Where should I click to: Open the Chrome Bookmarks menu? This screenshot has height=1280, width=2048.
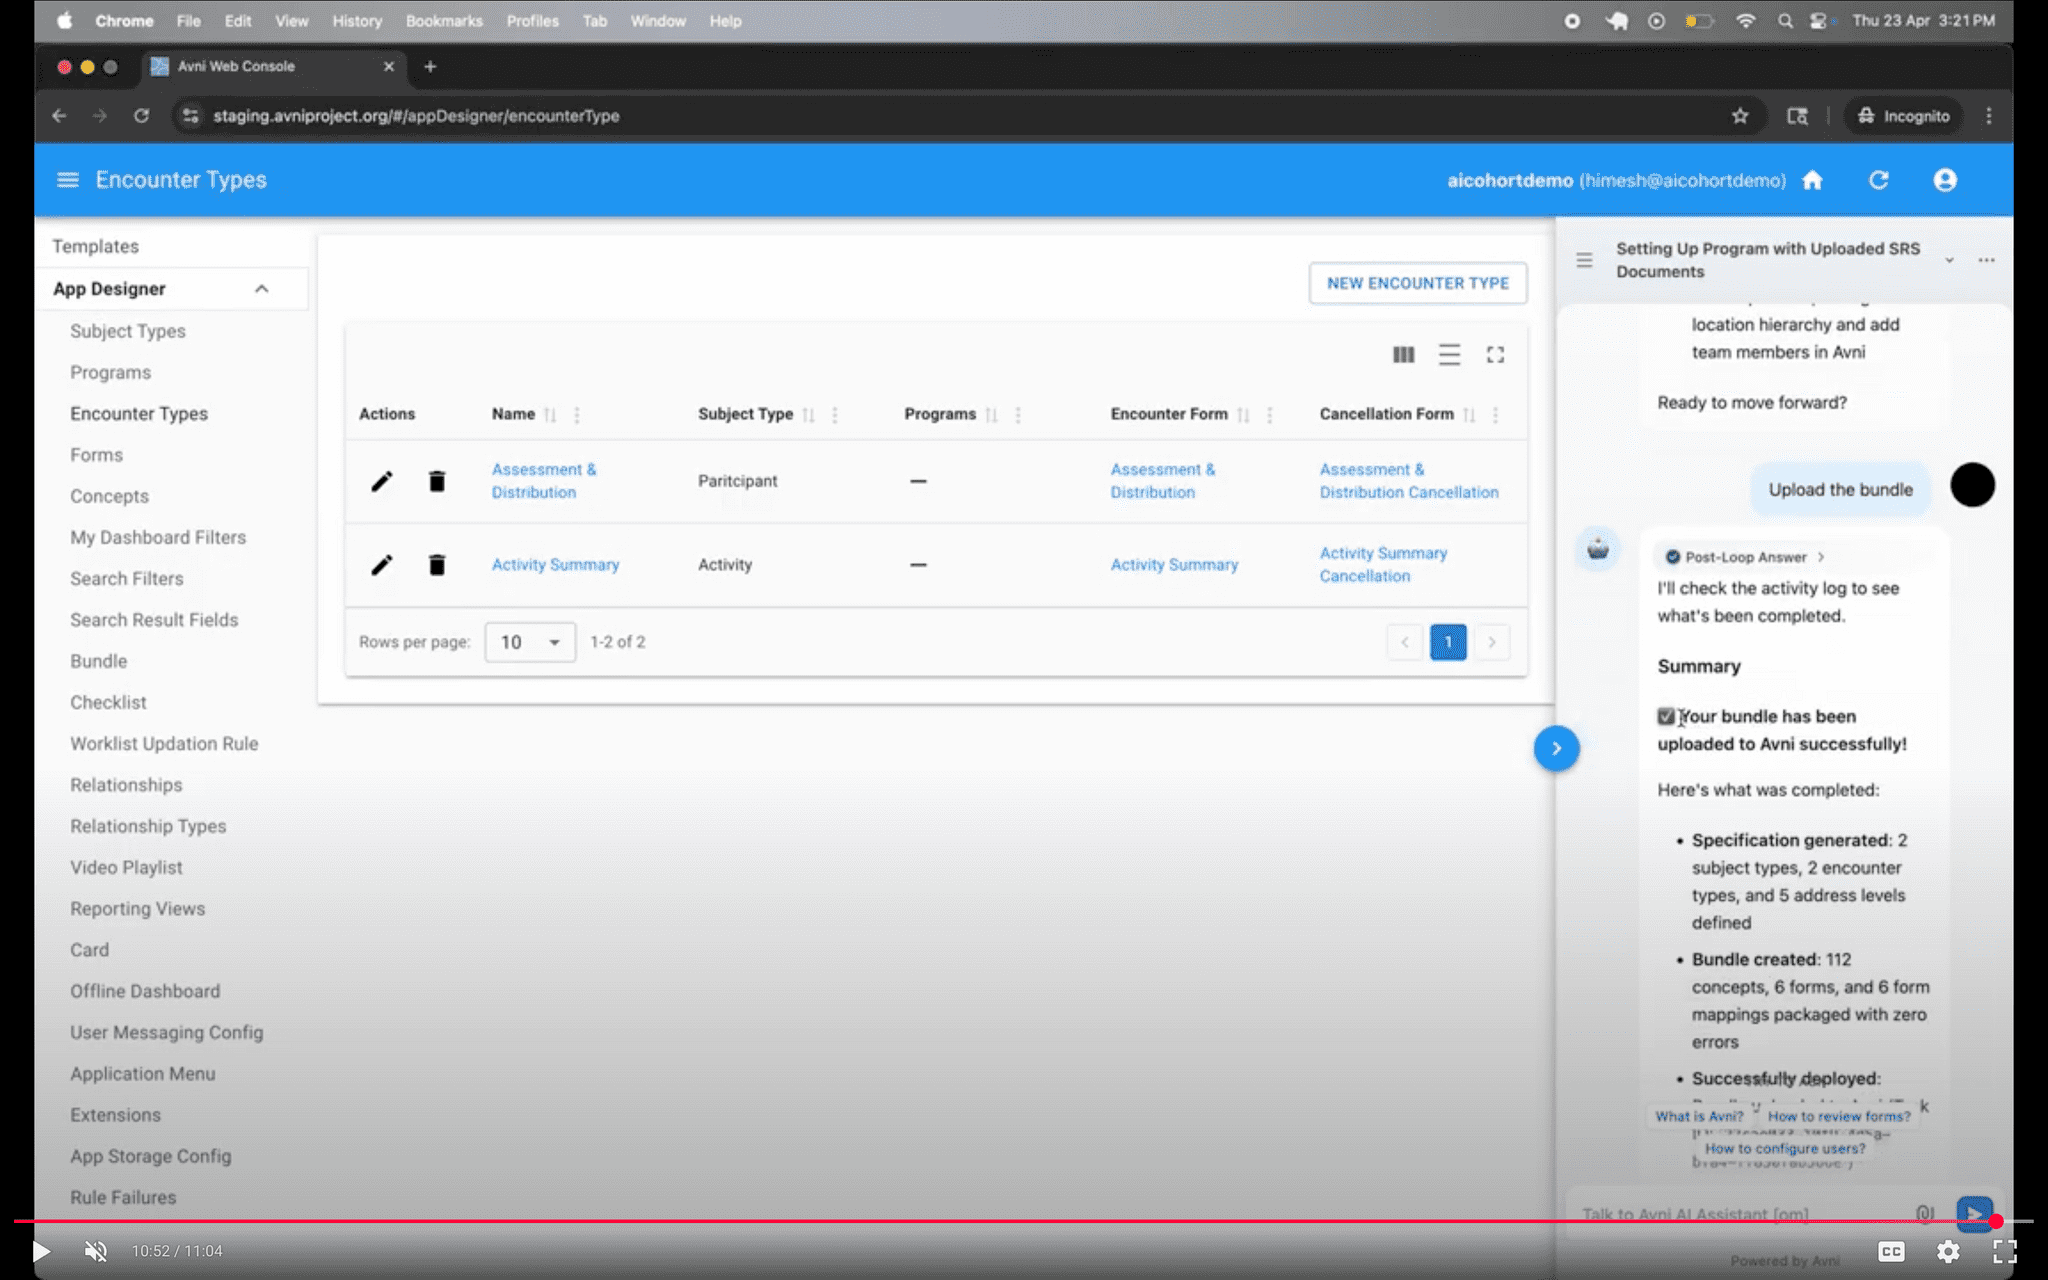(444, 21)
